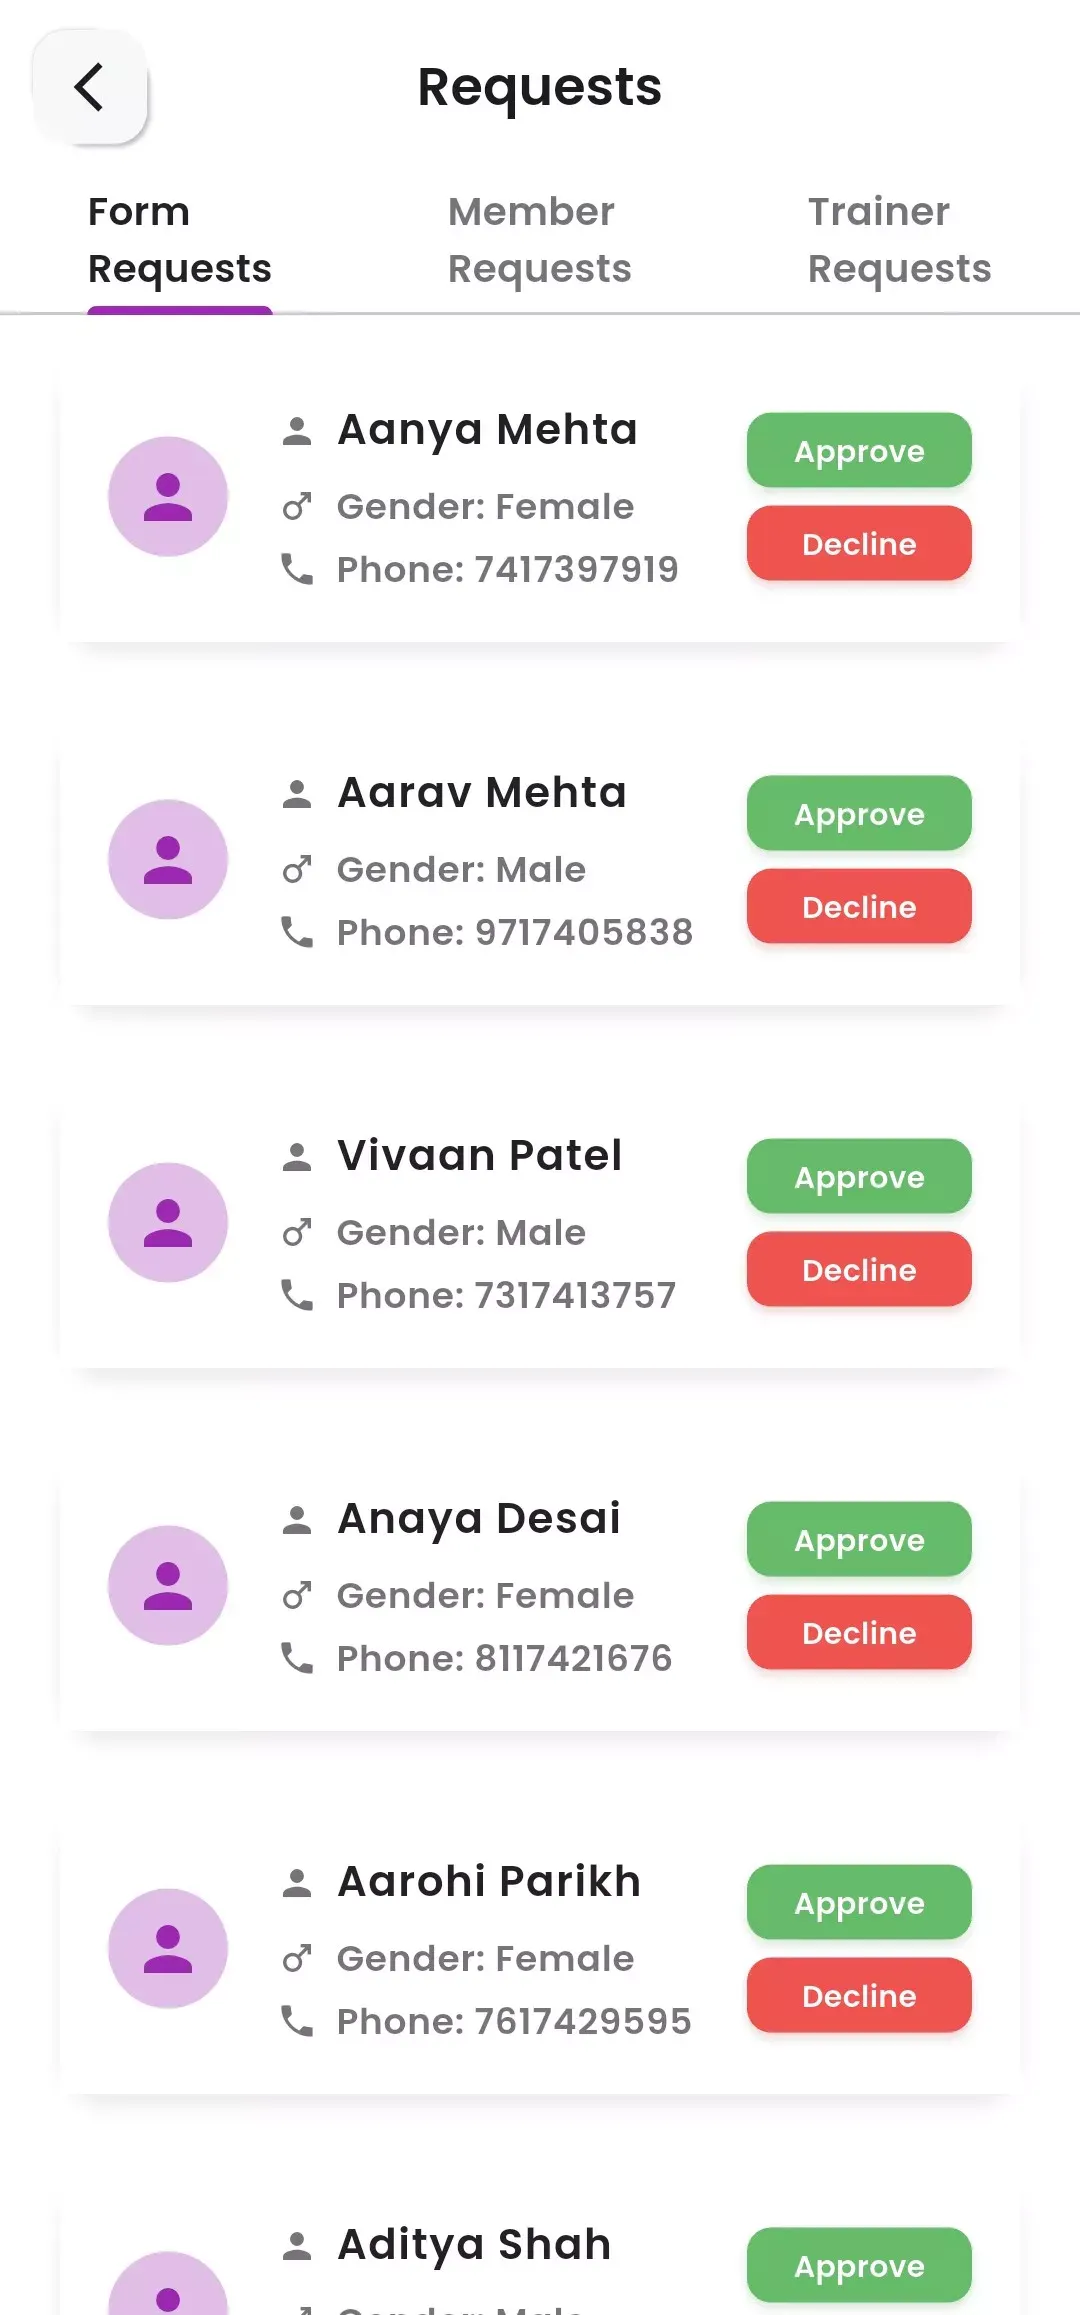The image size is (1080, 2315).
Task: Open the Trainer Requests tab
Action: pos(899,240)
